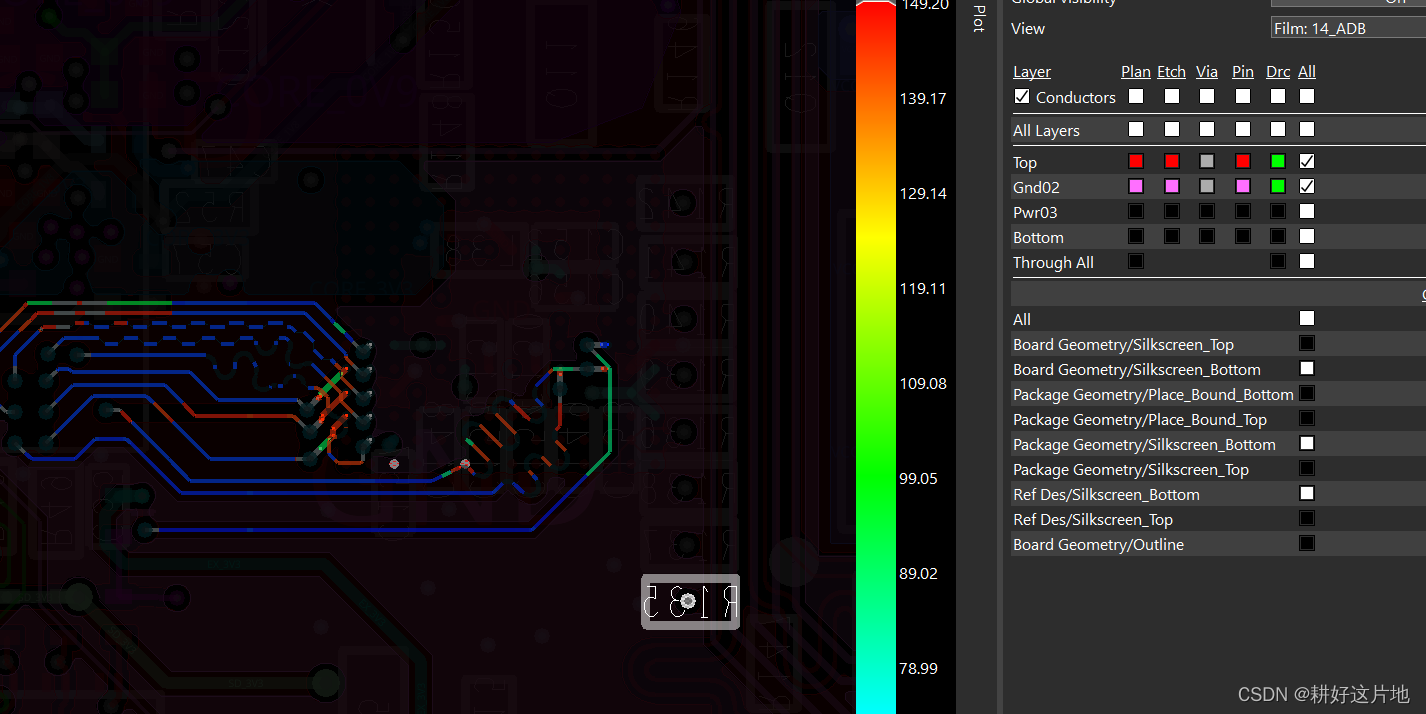Click the Etch column header link
Screen dimensions: 1426x714
[x=1171, y=71]
